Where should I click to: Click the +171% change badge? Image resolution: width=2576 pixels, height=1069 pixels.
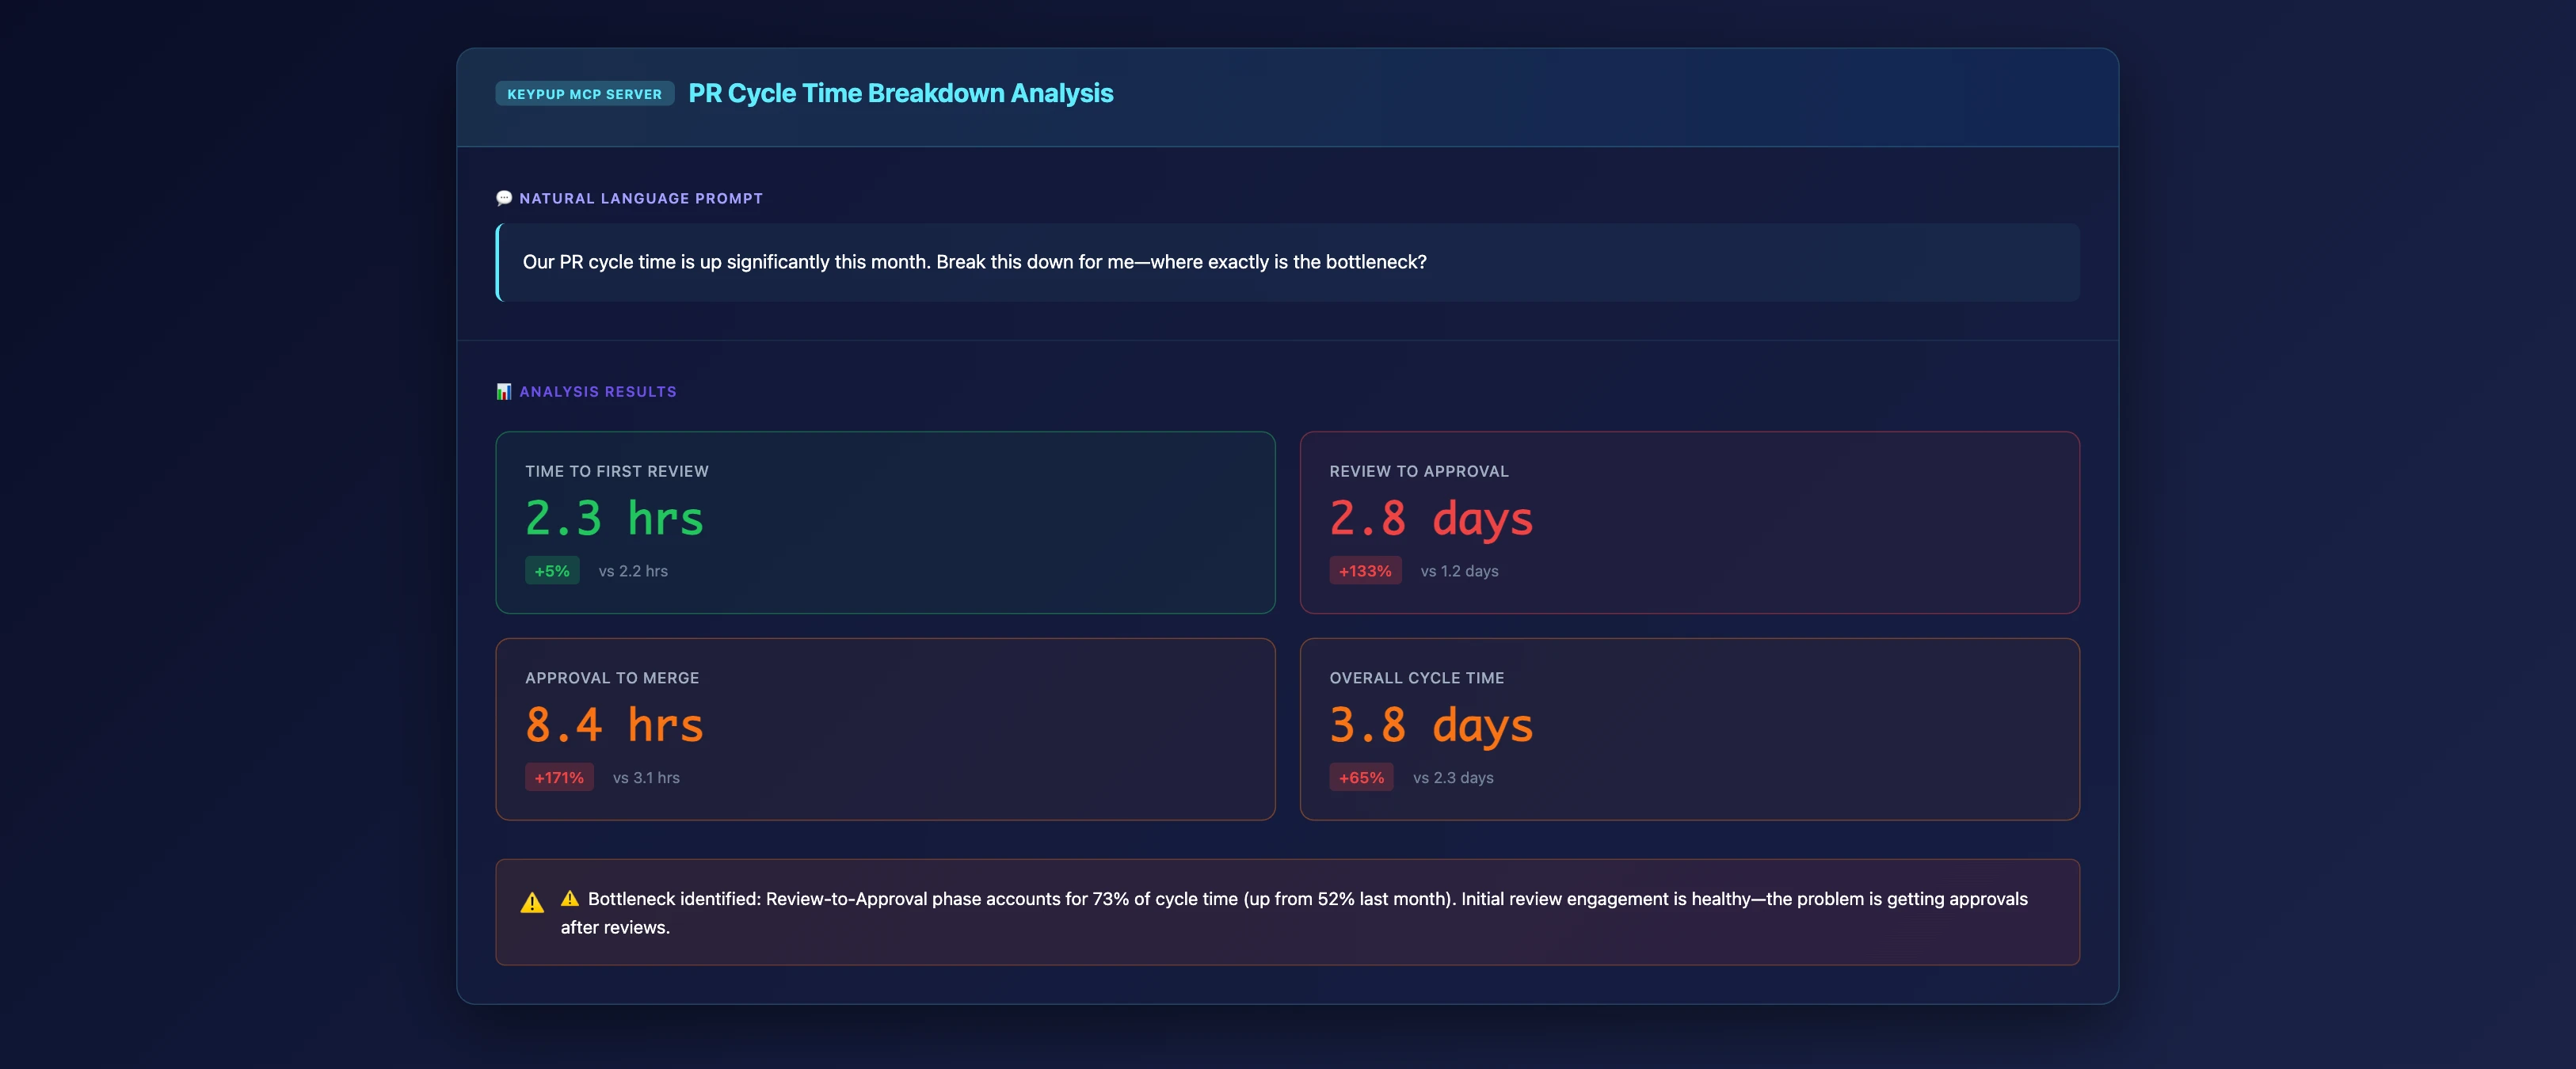tap(559, 778)
